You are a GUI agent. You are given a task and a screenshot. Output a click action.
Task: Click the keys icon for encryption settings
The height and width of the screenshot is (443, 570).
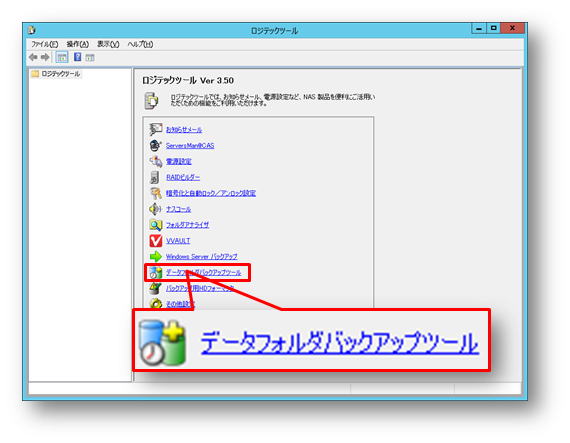tap(156, 193)
